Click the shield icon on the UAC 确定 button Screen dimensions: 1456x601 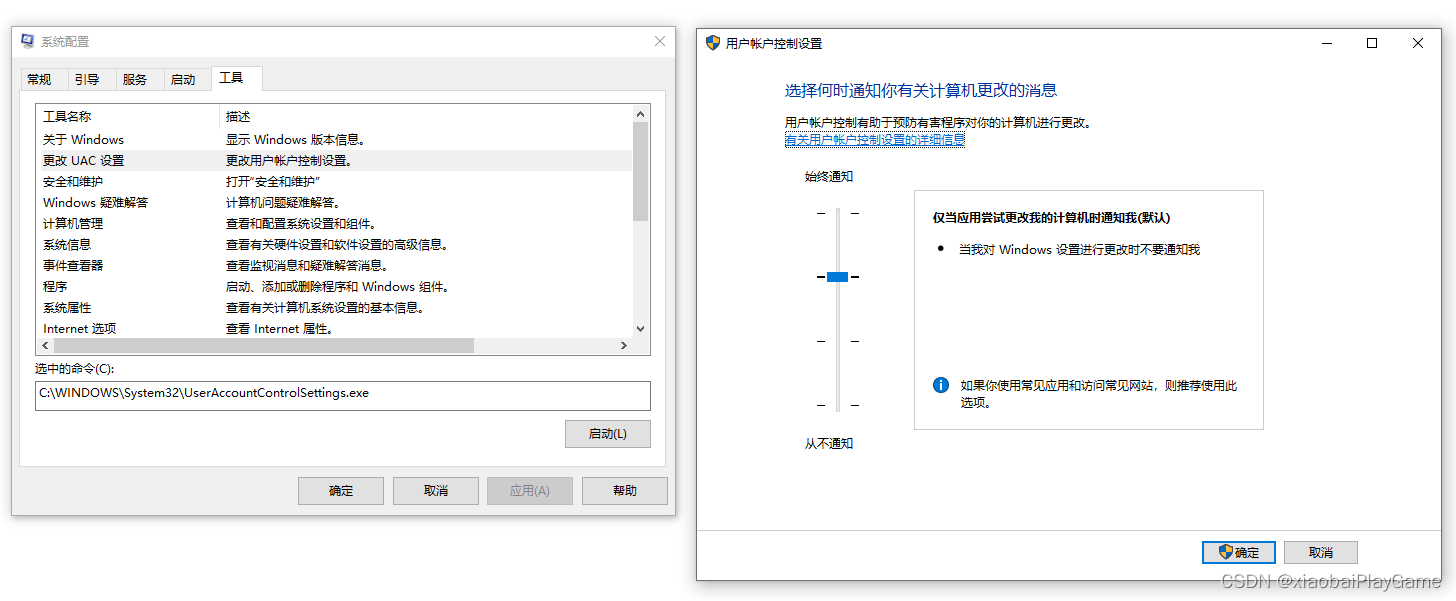tap(1225, 552)
